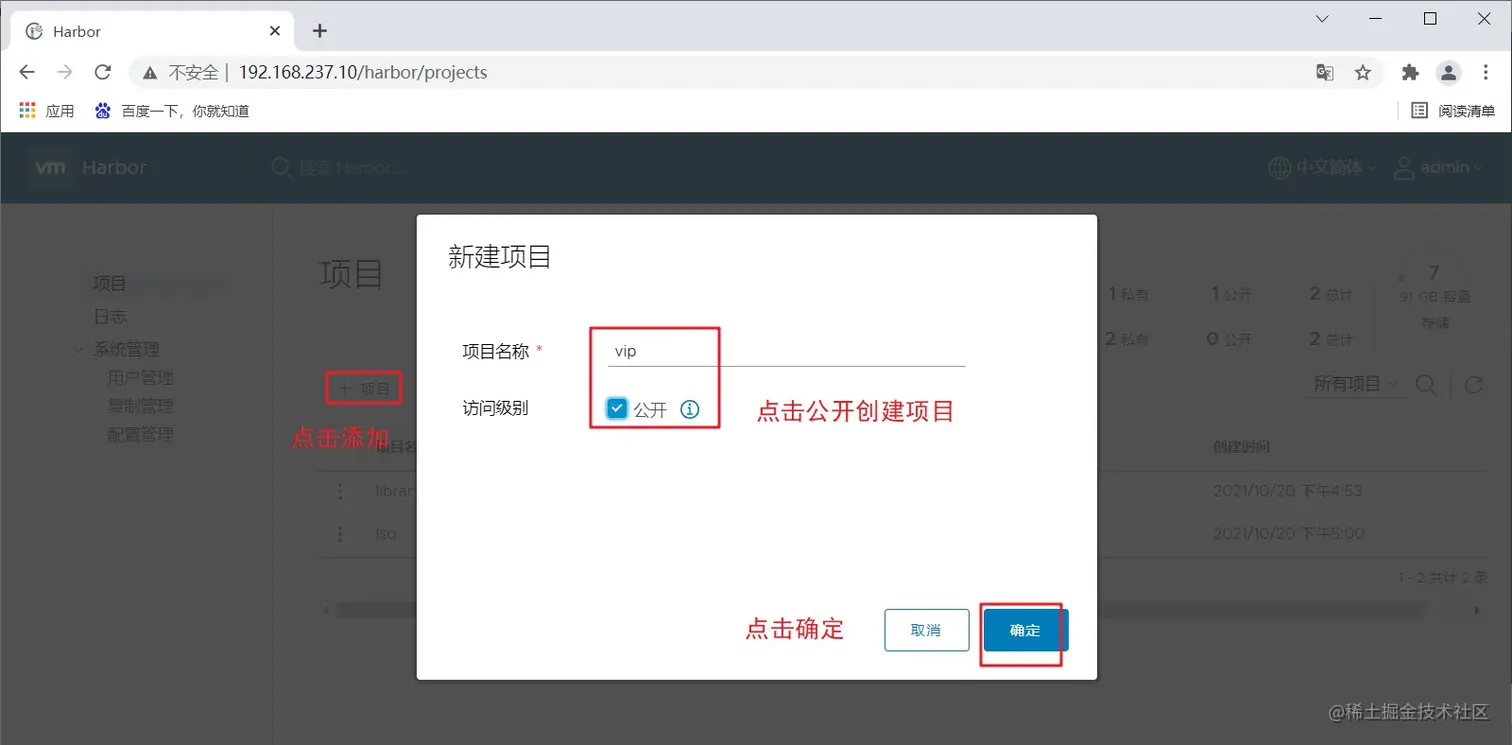Open 复制管理 in sidebar
Viewport: 1512px width, 745px height.
(141, 406)
